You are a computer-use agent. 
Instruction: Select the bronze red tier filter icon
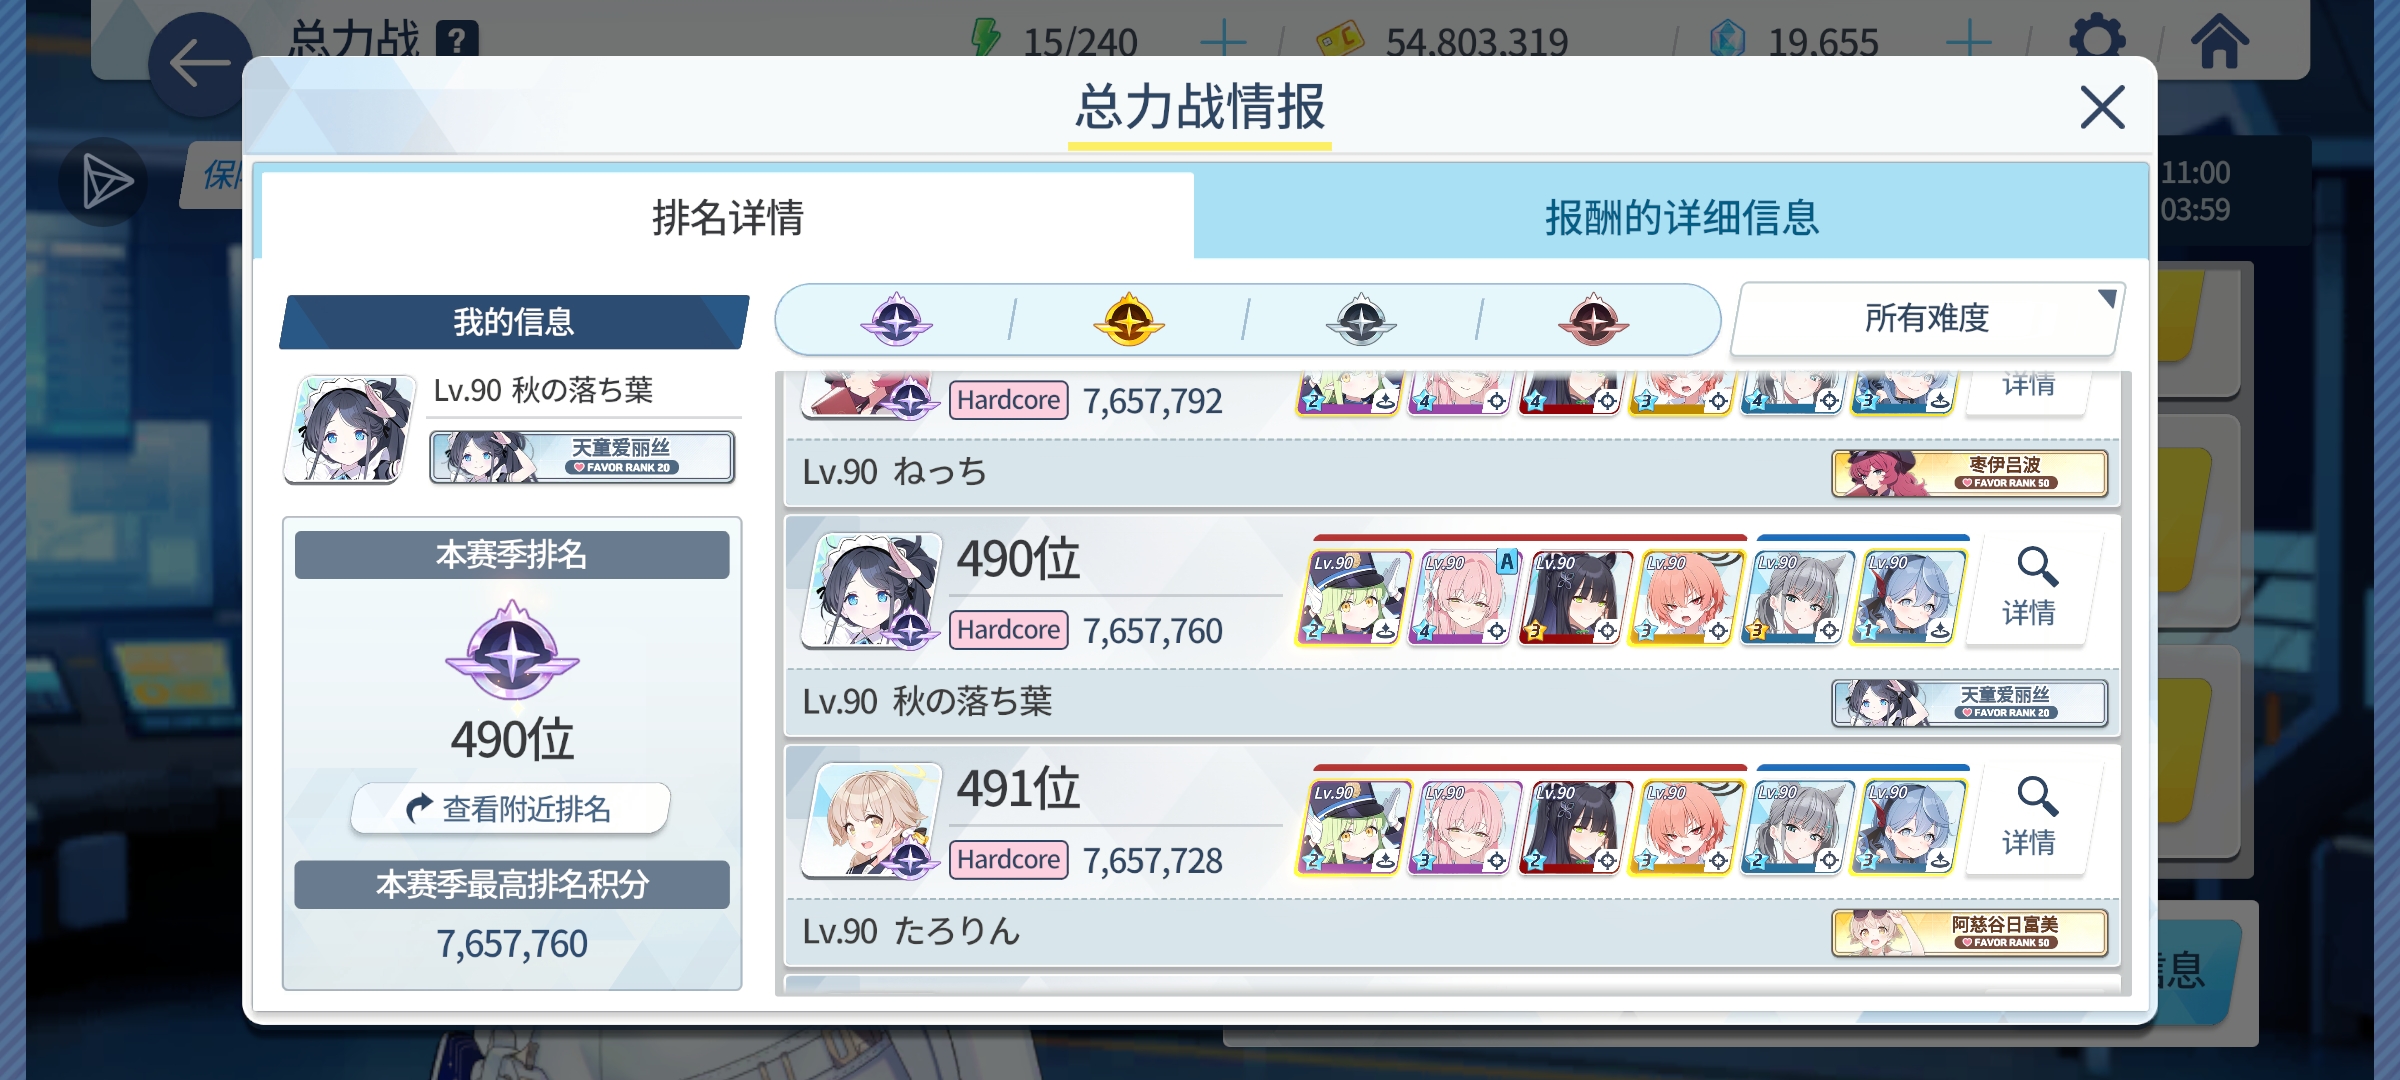click(x=1593, y=320)
